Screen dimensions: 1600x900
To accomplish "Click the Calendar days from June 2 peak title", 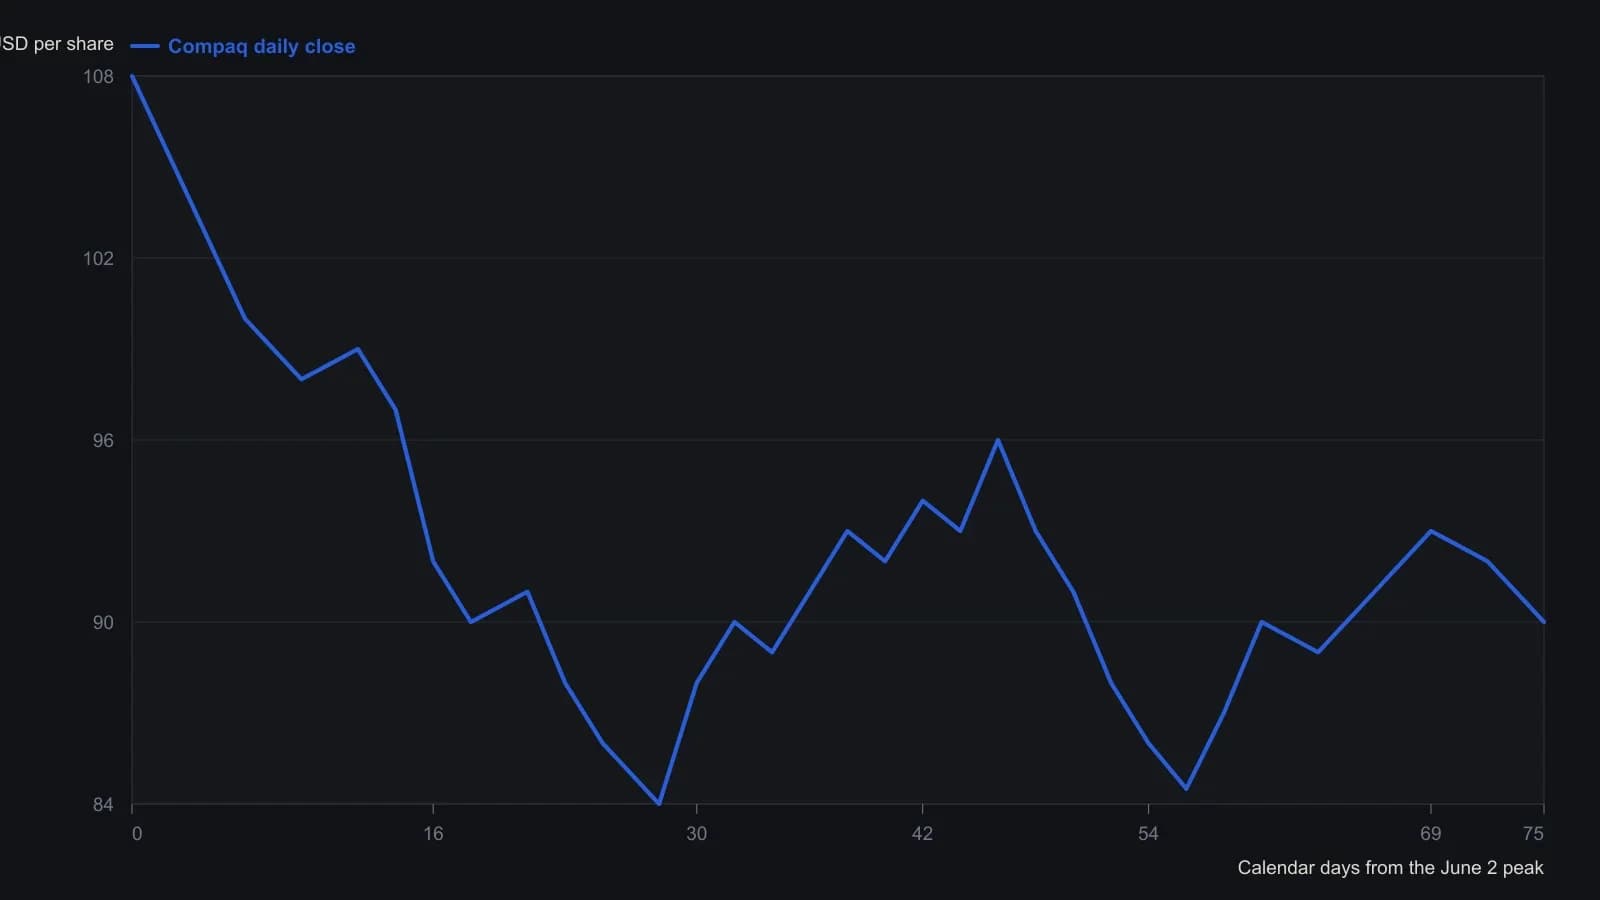I will 1390,868.
